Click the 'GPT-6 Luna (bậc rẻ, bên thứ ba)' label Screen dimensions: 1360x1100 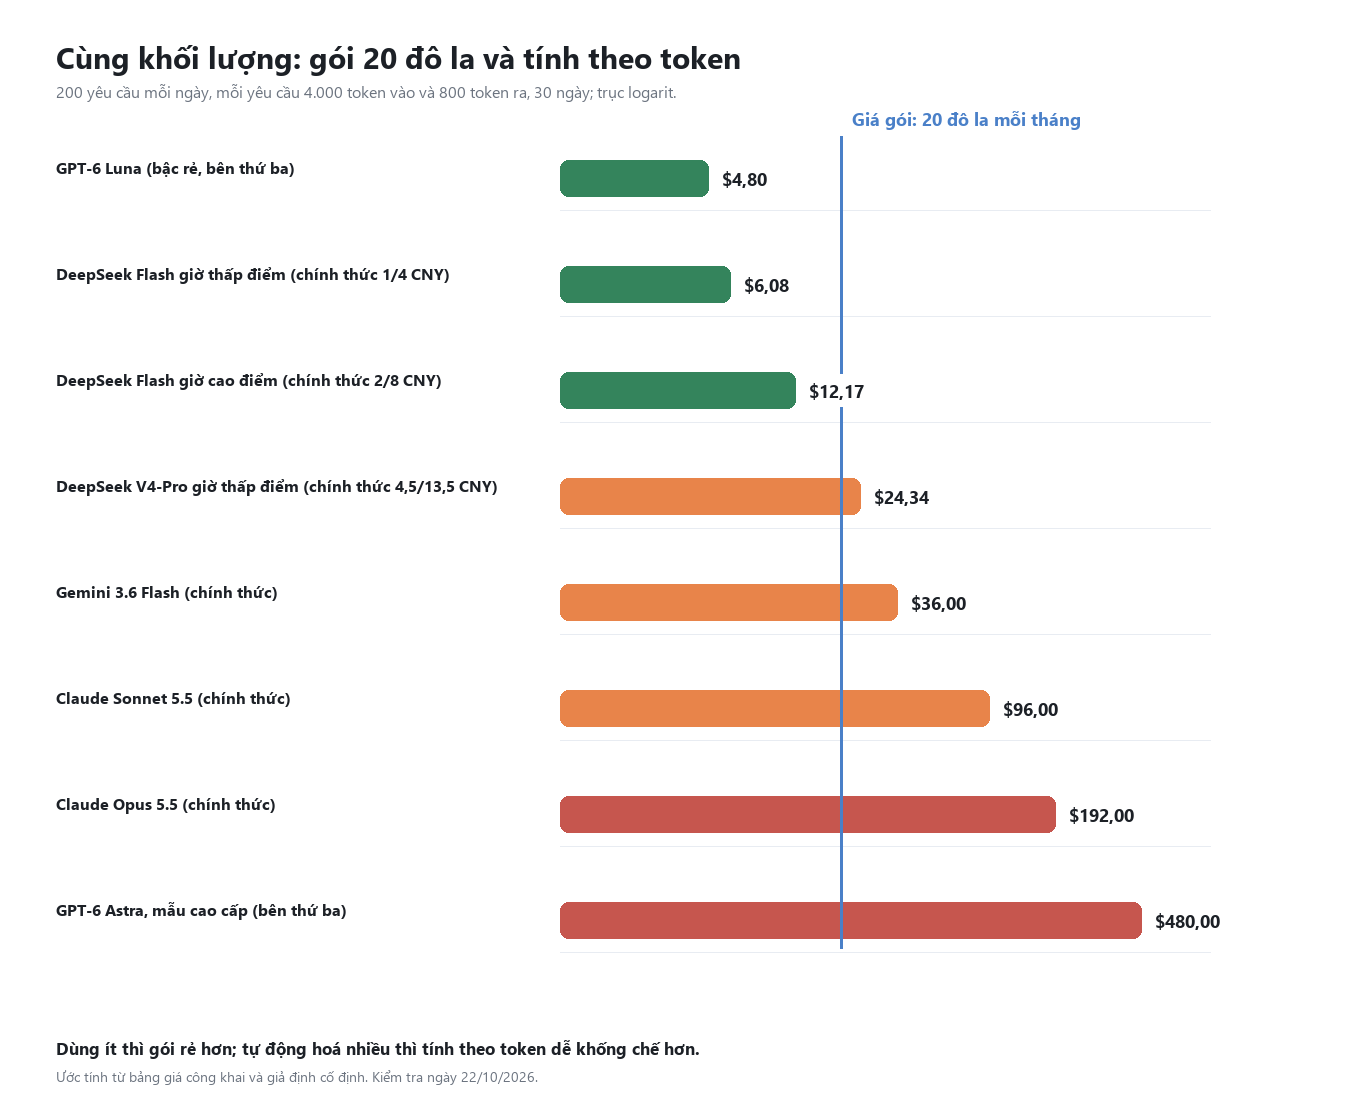tap(175, 169)
